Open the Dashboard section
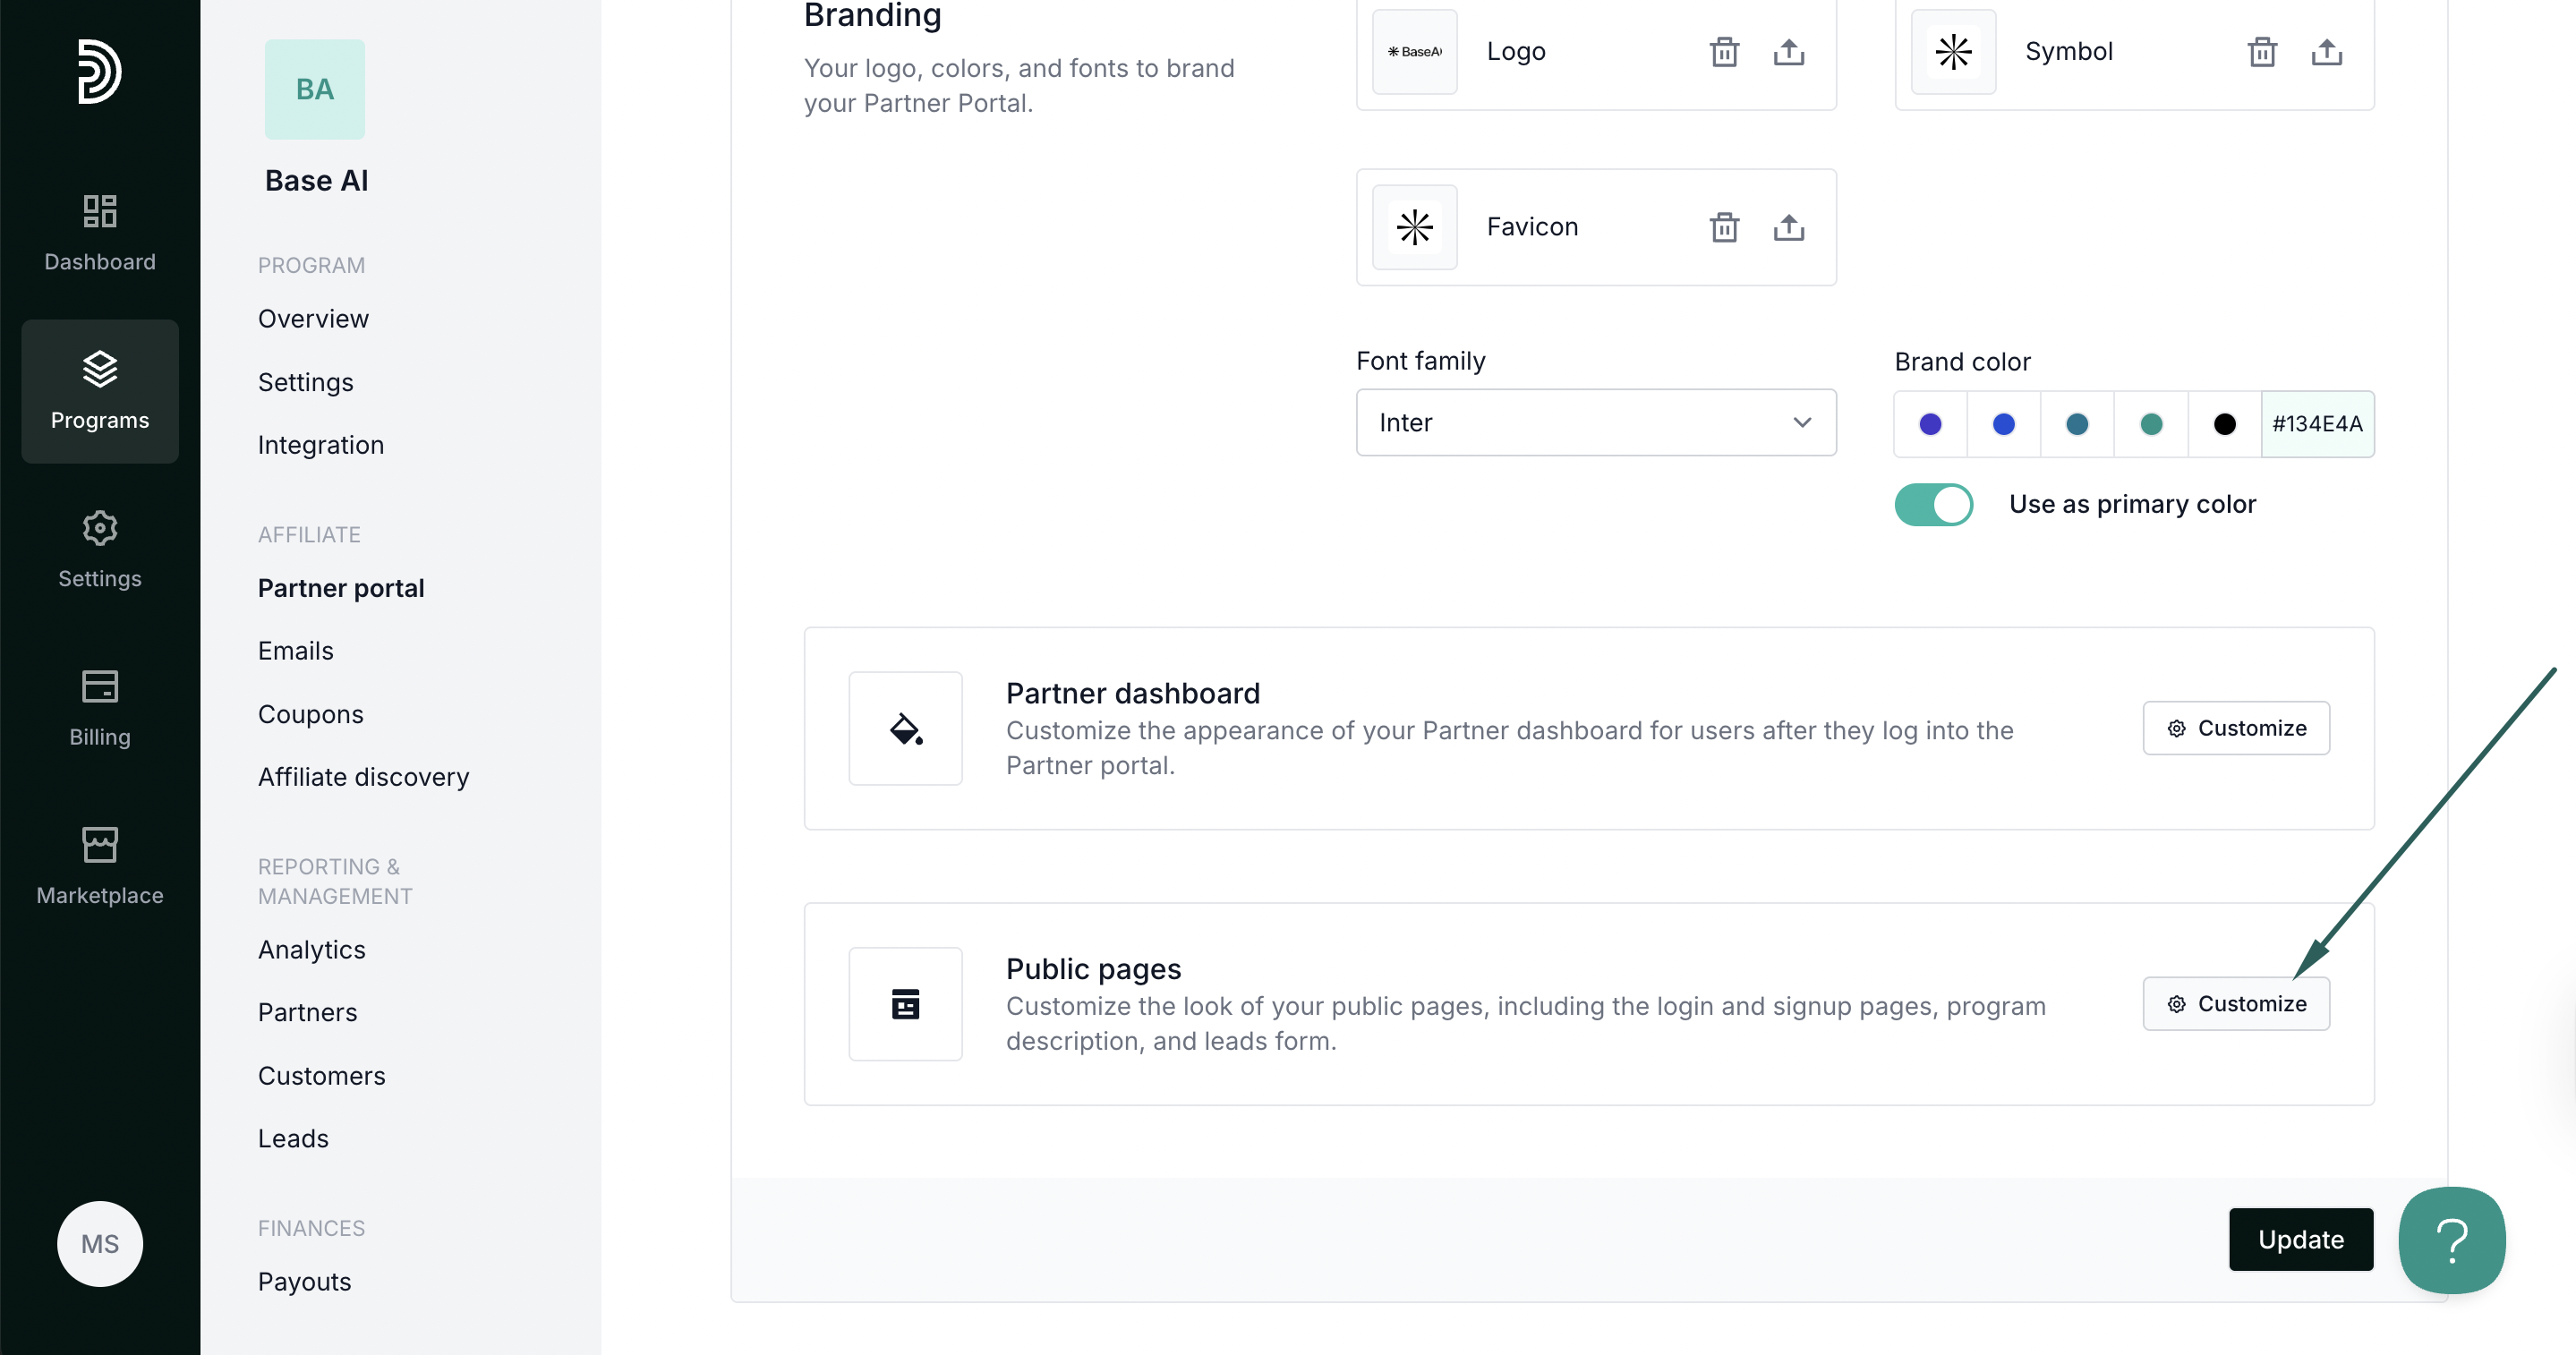 coord(100,233)
